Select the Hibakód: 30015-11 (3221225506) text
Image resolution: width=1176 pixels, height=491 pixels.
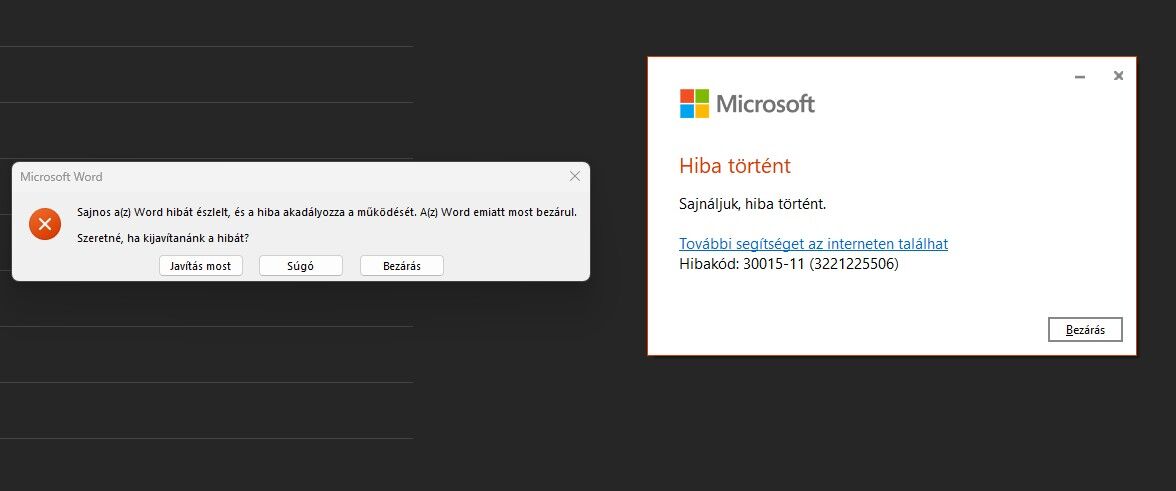[788, 264]
